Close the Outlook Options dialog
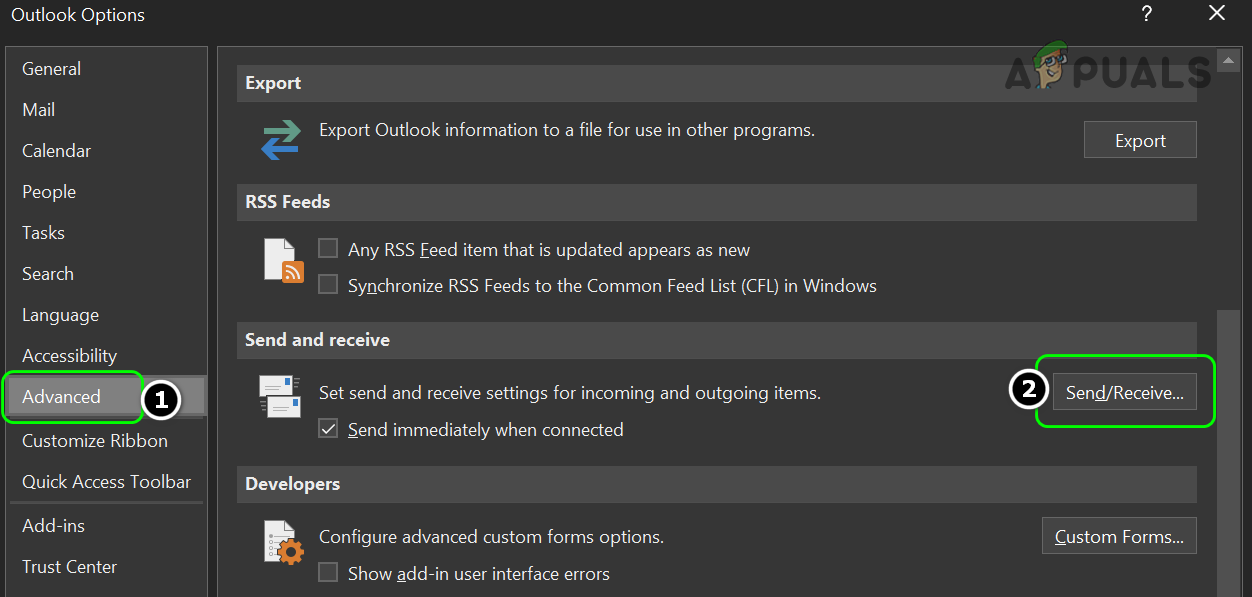 coord(1216,14)
